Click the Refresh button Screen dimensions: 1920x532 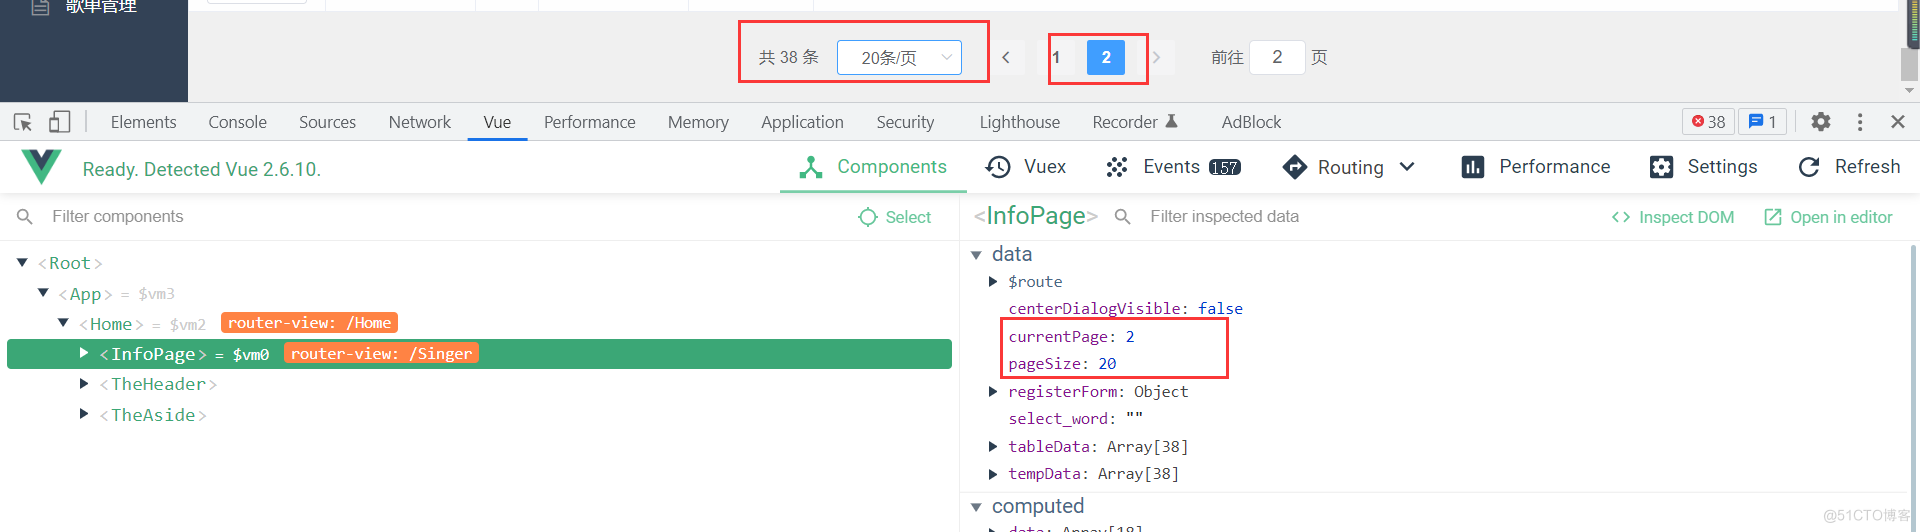tap(1849, 167)
